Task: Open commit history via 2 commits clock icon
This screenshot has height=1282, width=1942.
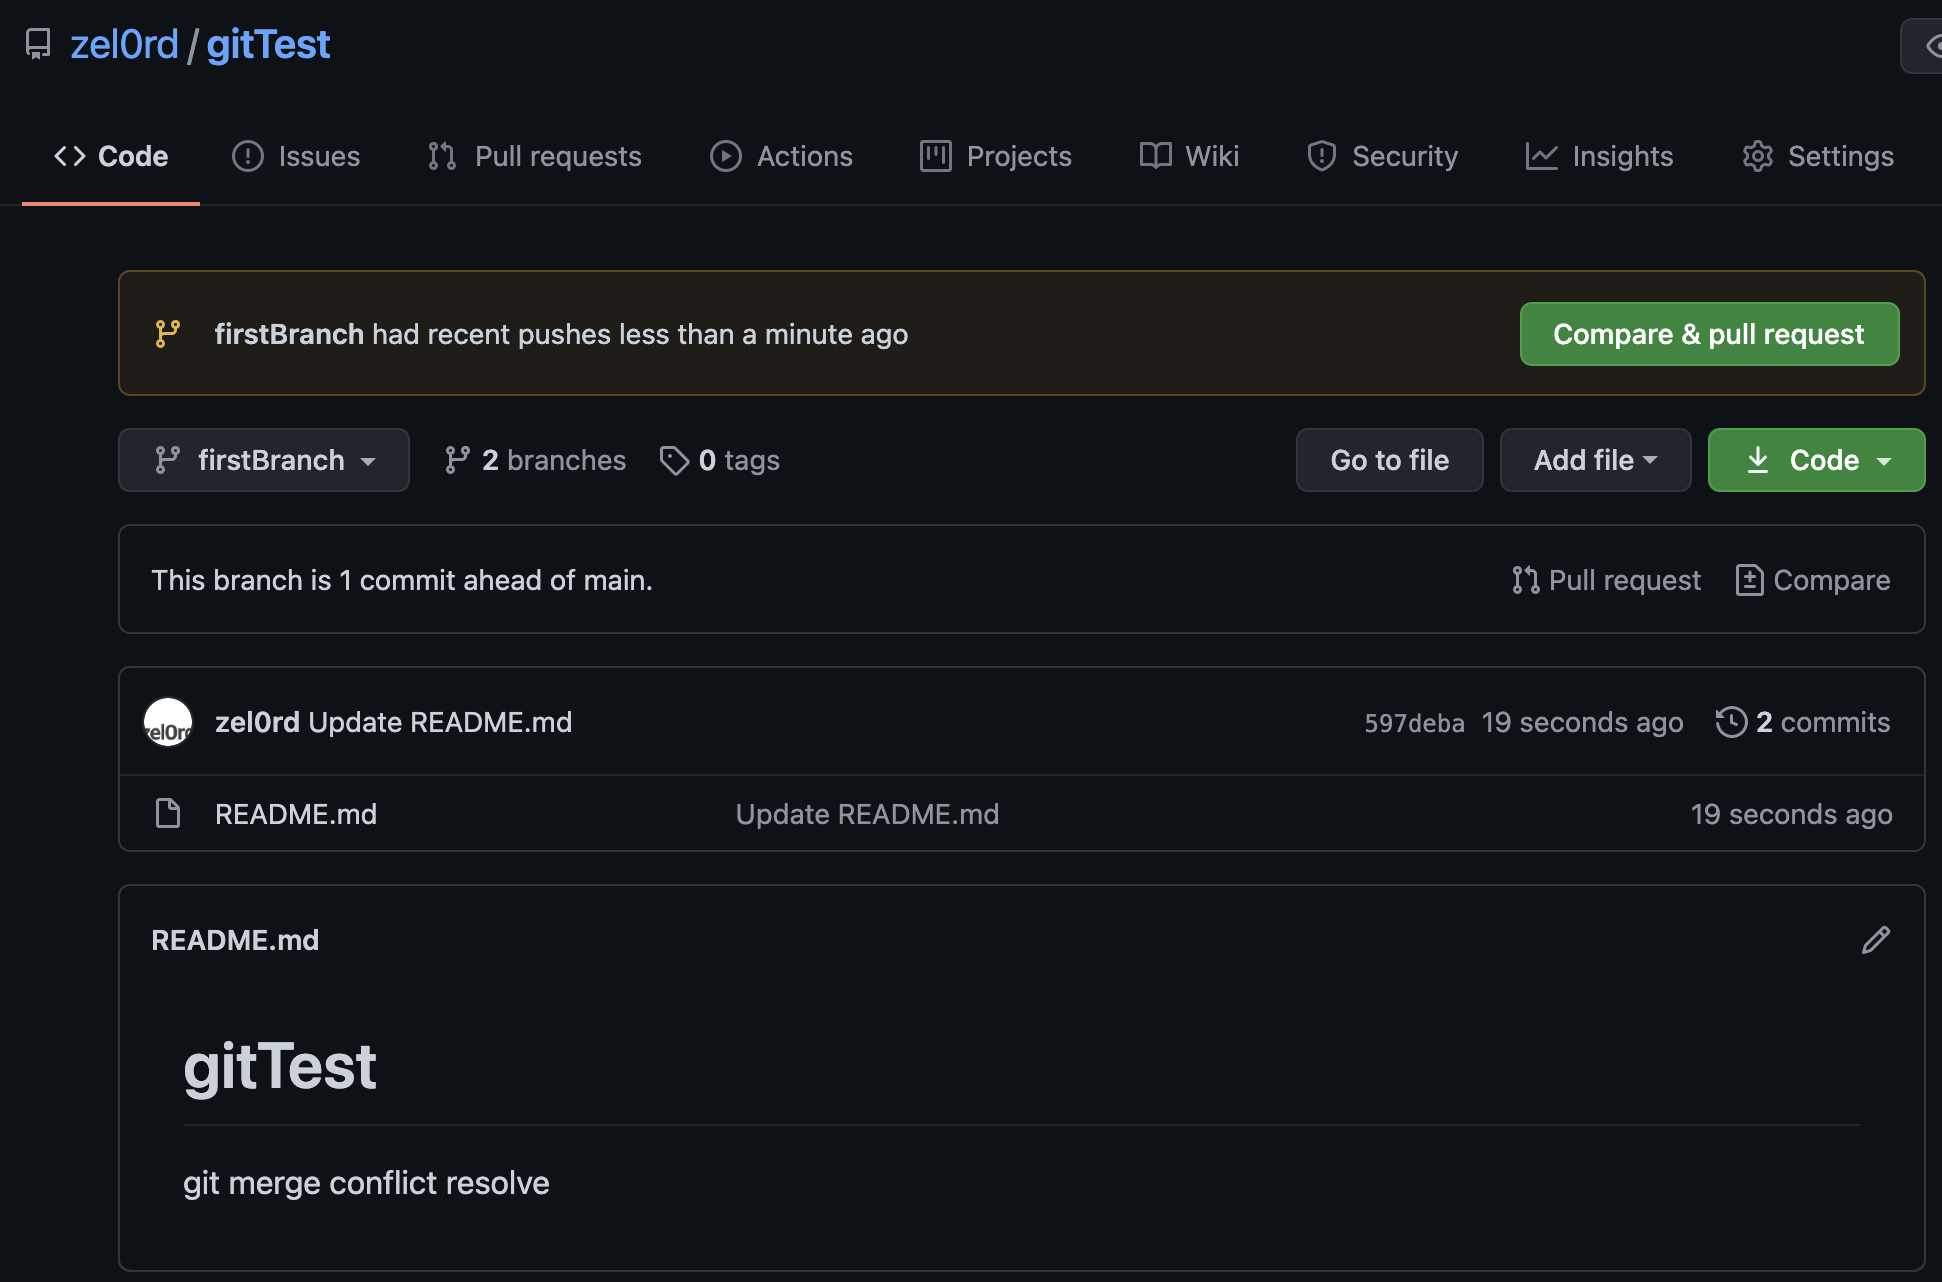Action: [1731, 722]
